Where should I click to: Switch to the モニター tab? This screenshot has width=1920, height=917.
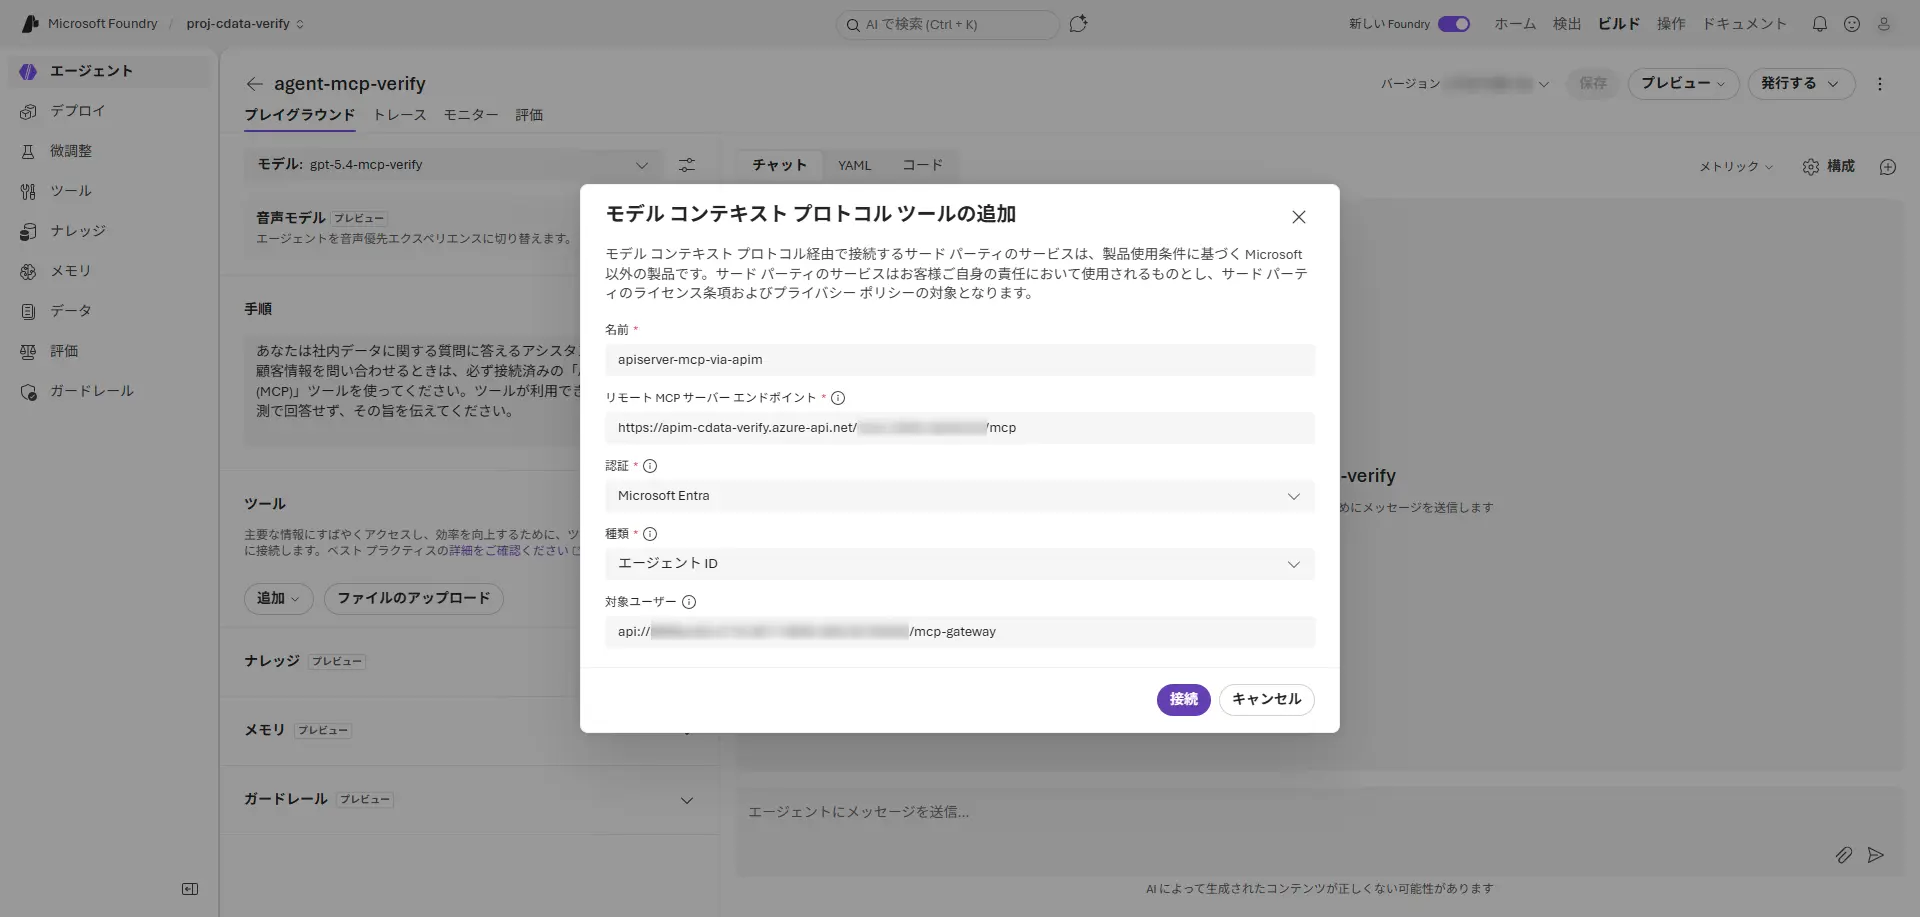pyautogui.click(x=471, y=115)
